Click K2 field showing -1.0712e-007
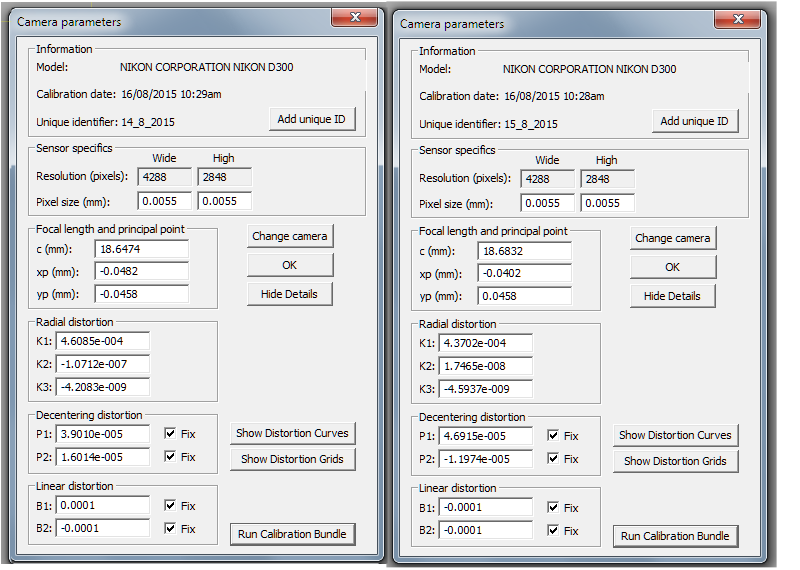This screenshot has height=570, width=800. coord(103,364)
